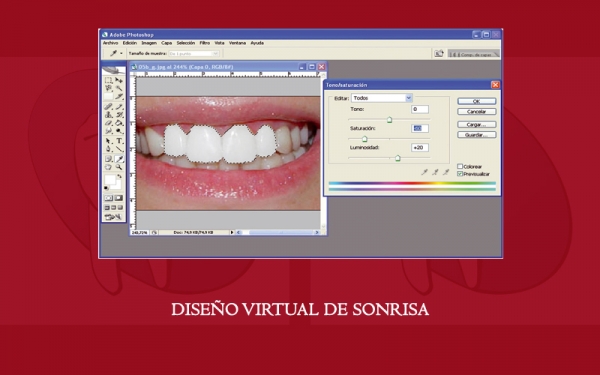
Task: Open the Editar dropdown showing Todos
Action: coord(382,98)
